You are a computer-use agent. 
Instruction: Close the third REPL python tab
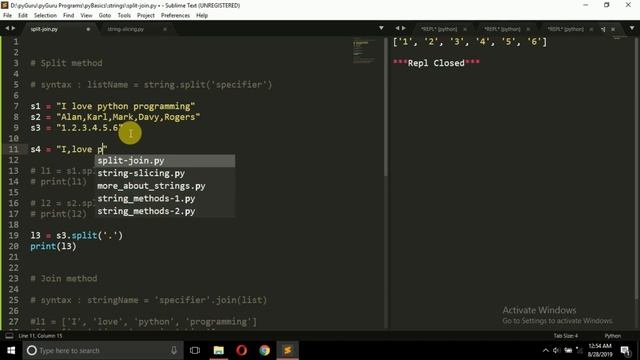tap(591, 29)
